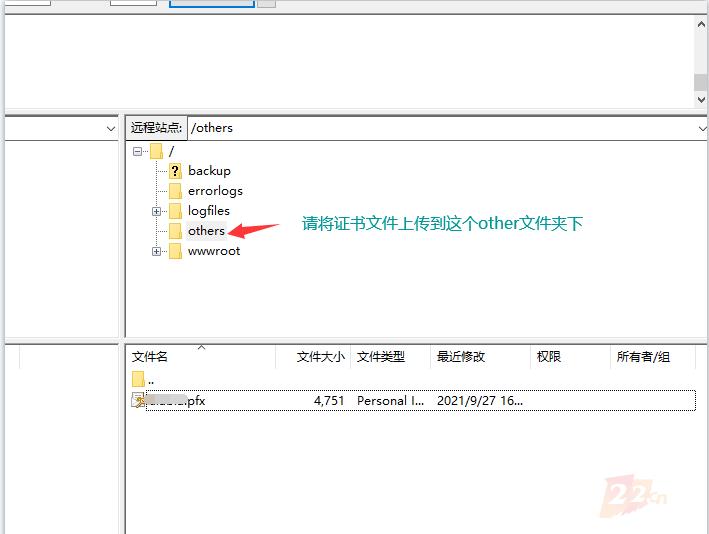Click the others folder icon
Image resolution: width=709 pixels, height=534 pixels.
pos(175,231)
